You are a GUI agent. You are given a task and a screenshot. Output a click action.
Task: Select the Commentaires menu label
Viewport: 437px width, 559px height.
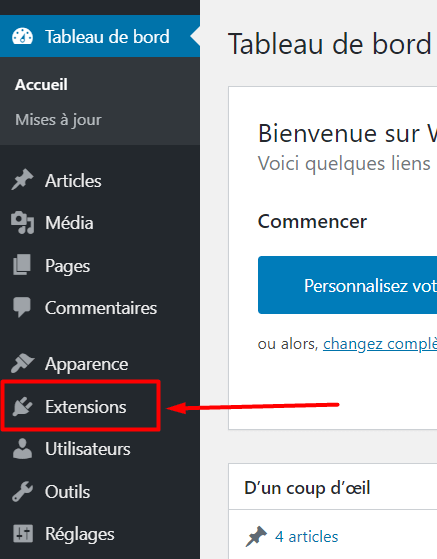tap(101, 308)
